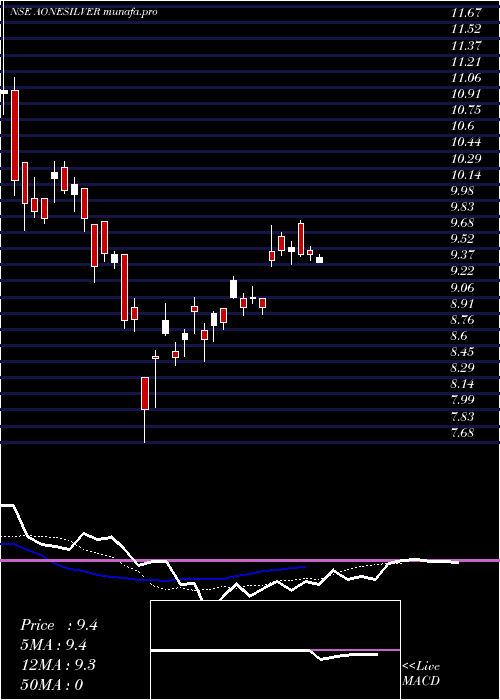Click the 12MA : 9.3 readout

pos(58,665)
